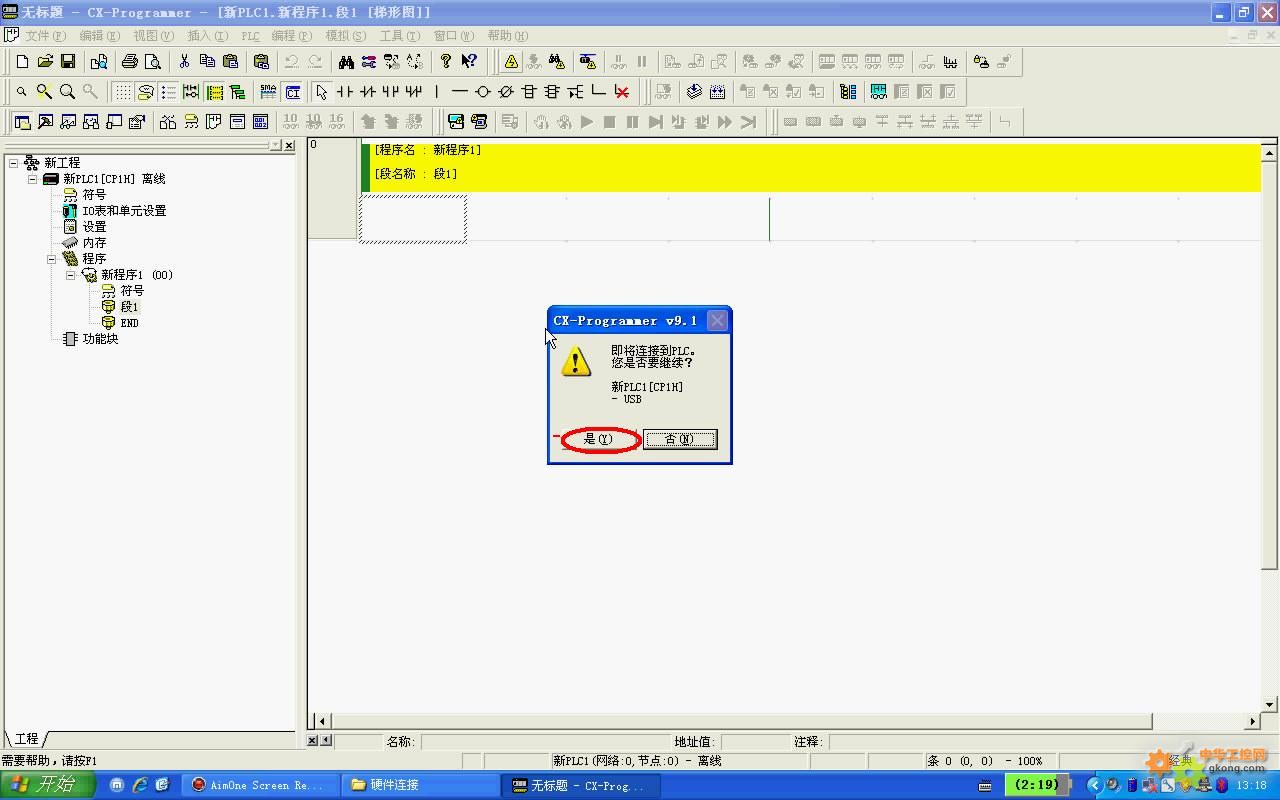Viewport: 1280px width, 800px height.
Task: Click the Cut scissors icon
Action: coord(184,62)
